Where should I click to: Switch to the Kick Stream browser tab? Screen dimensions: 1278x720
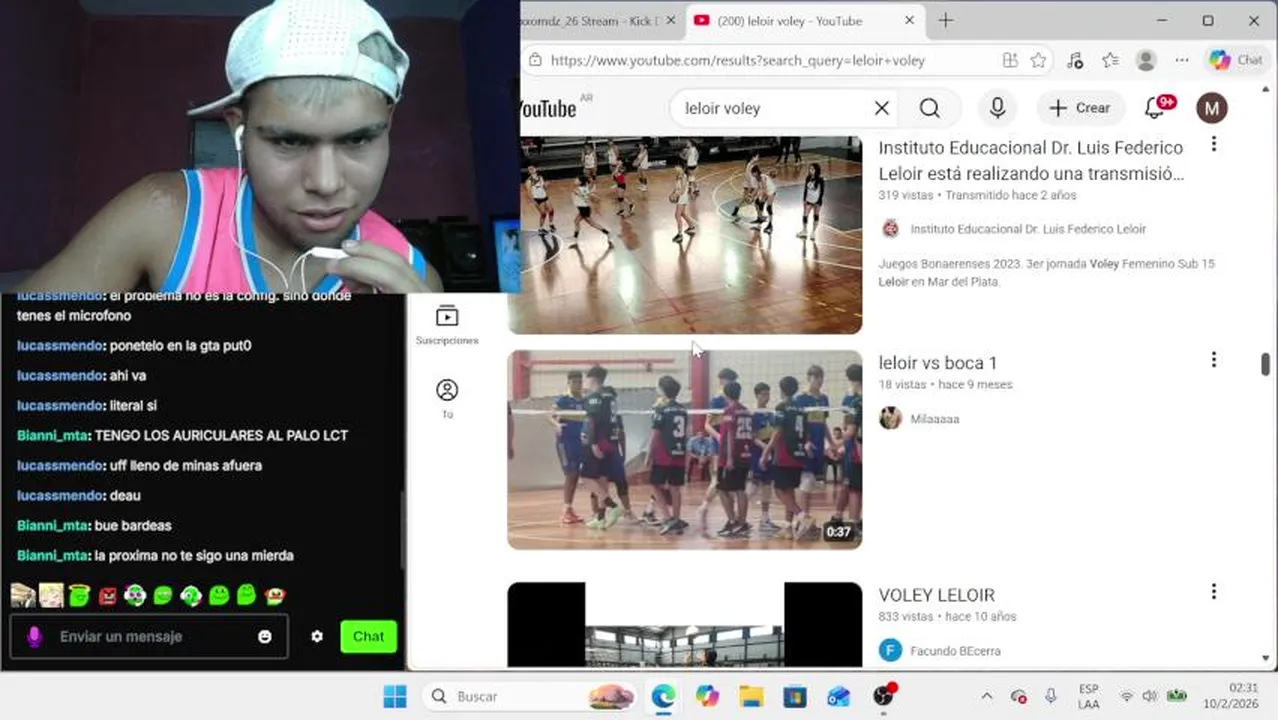coord(590,20)
